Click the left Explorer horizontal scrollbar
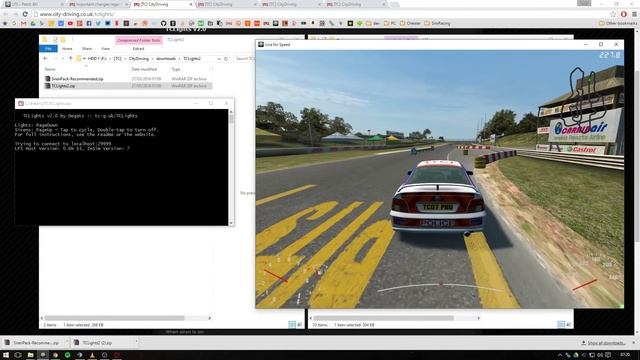The width and height of the screenshot is (640, 360). [115, 318]
